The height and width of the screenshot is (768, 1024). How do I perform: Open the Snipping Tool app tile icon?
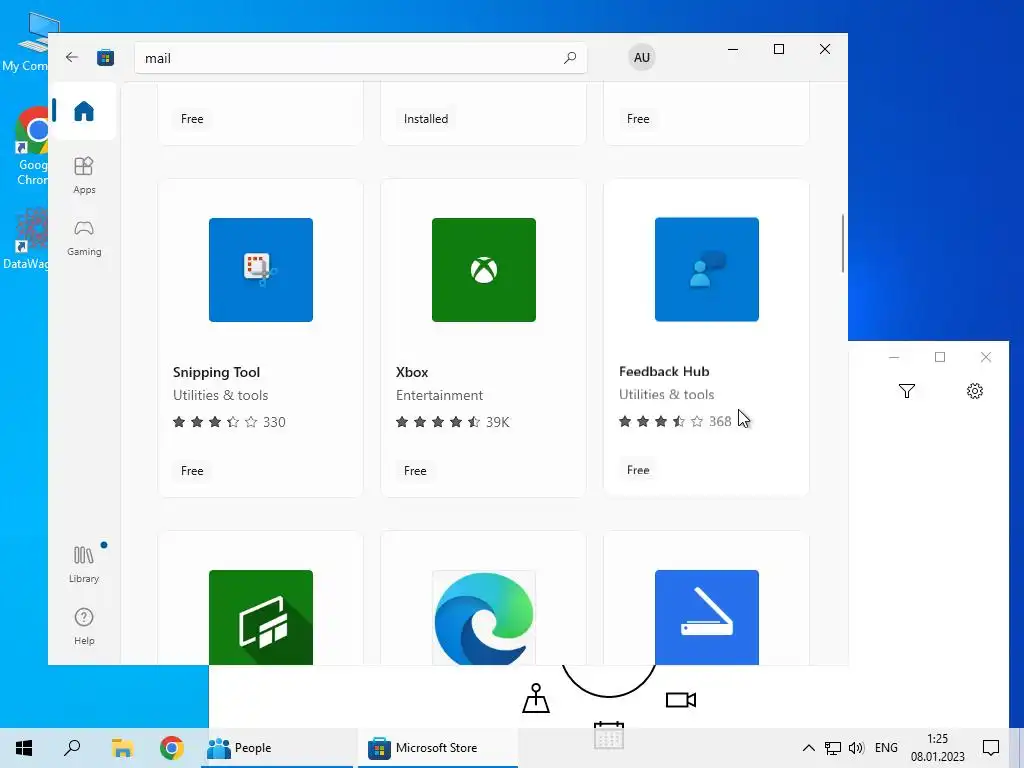pyautogui.click(x=261, y=270)
